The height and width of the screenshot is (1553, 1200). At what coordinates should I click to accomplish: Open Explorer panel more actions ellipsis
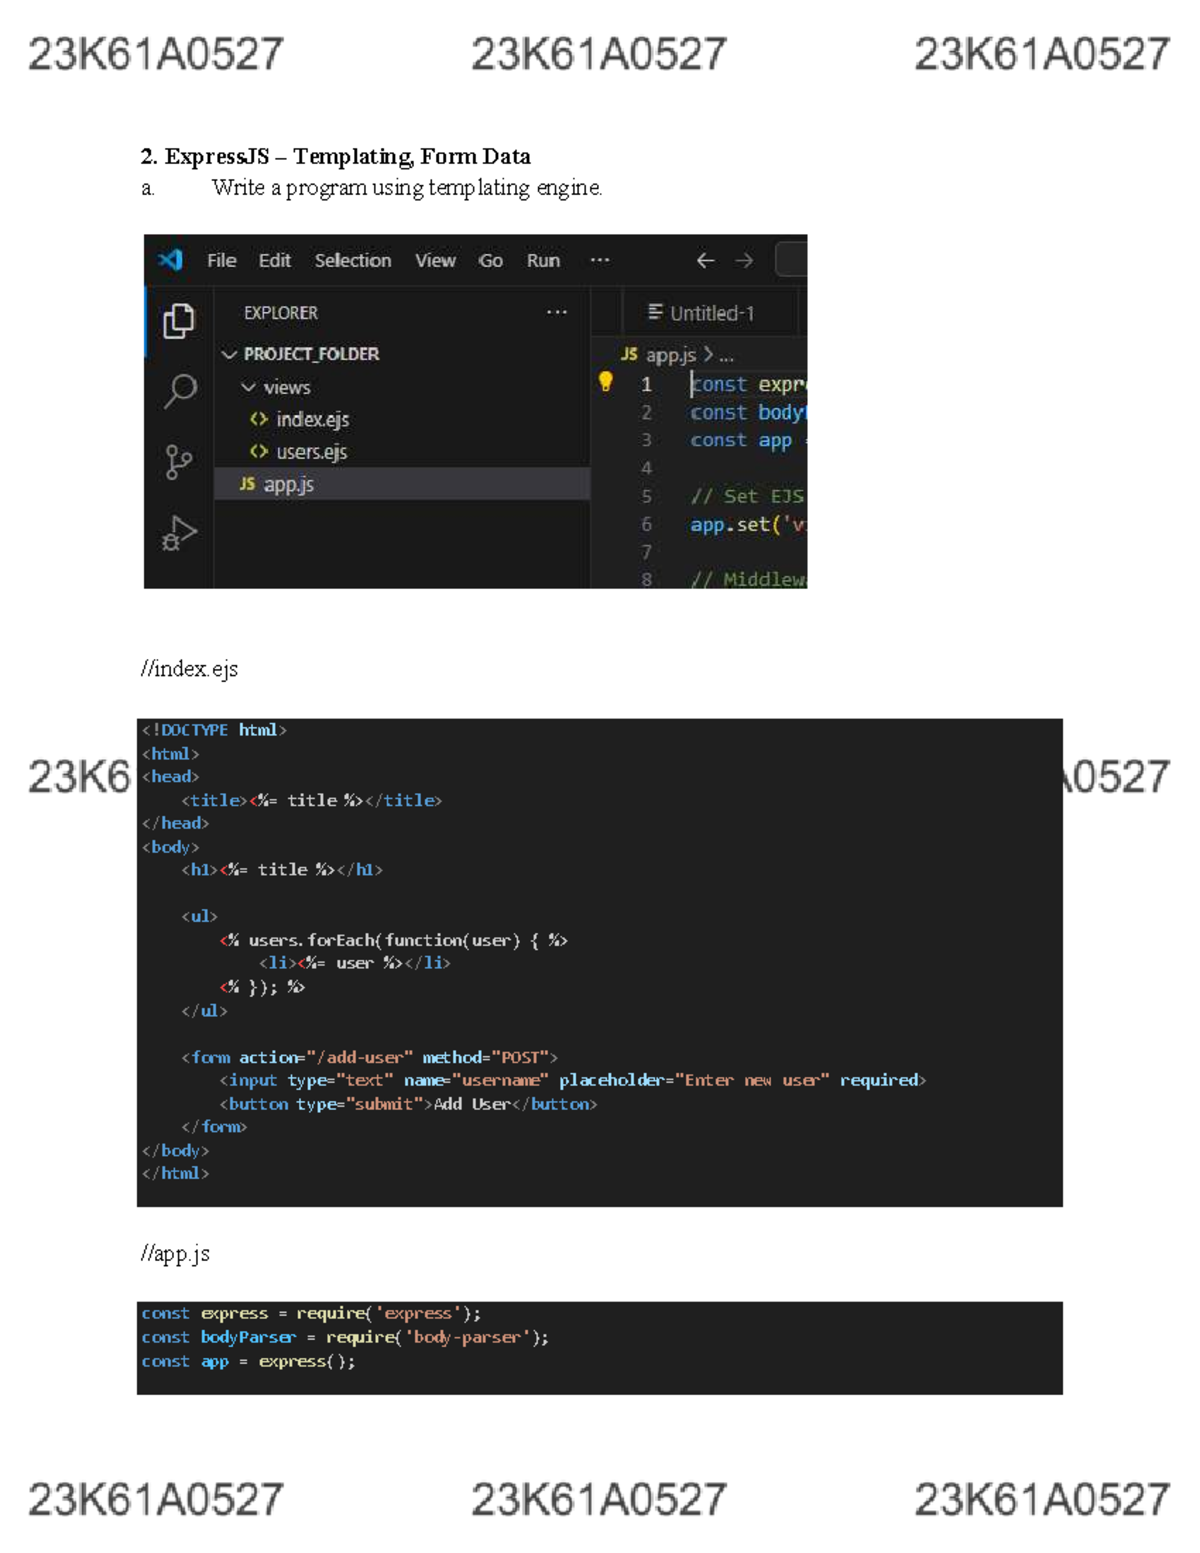point(557,313)
